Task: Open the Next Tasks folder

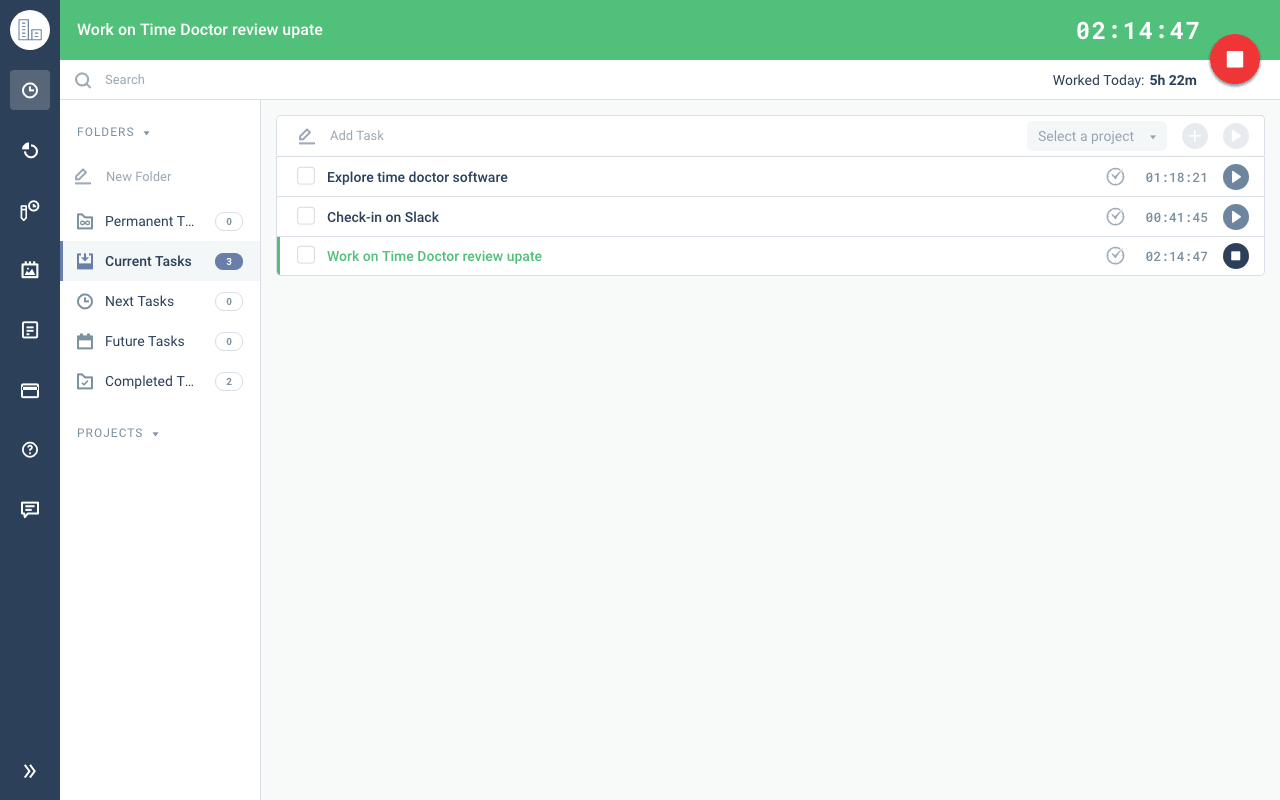Action: point(160,301)
